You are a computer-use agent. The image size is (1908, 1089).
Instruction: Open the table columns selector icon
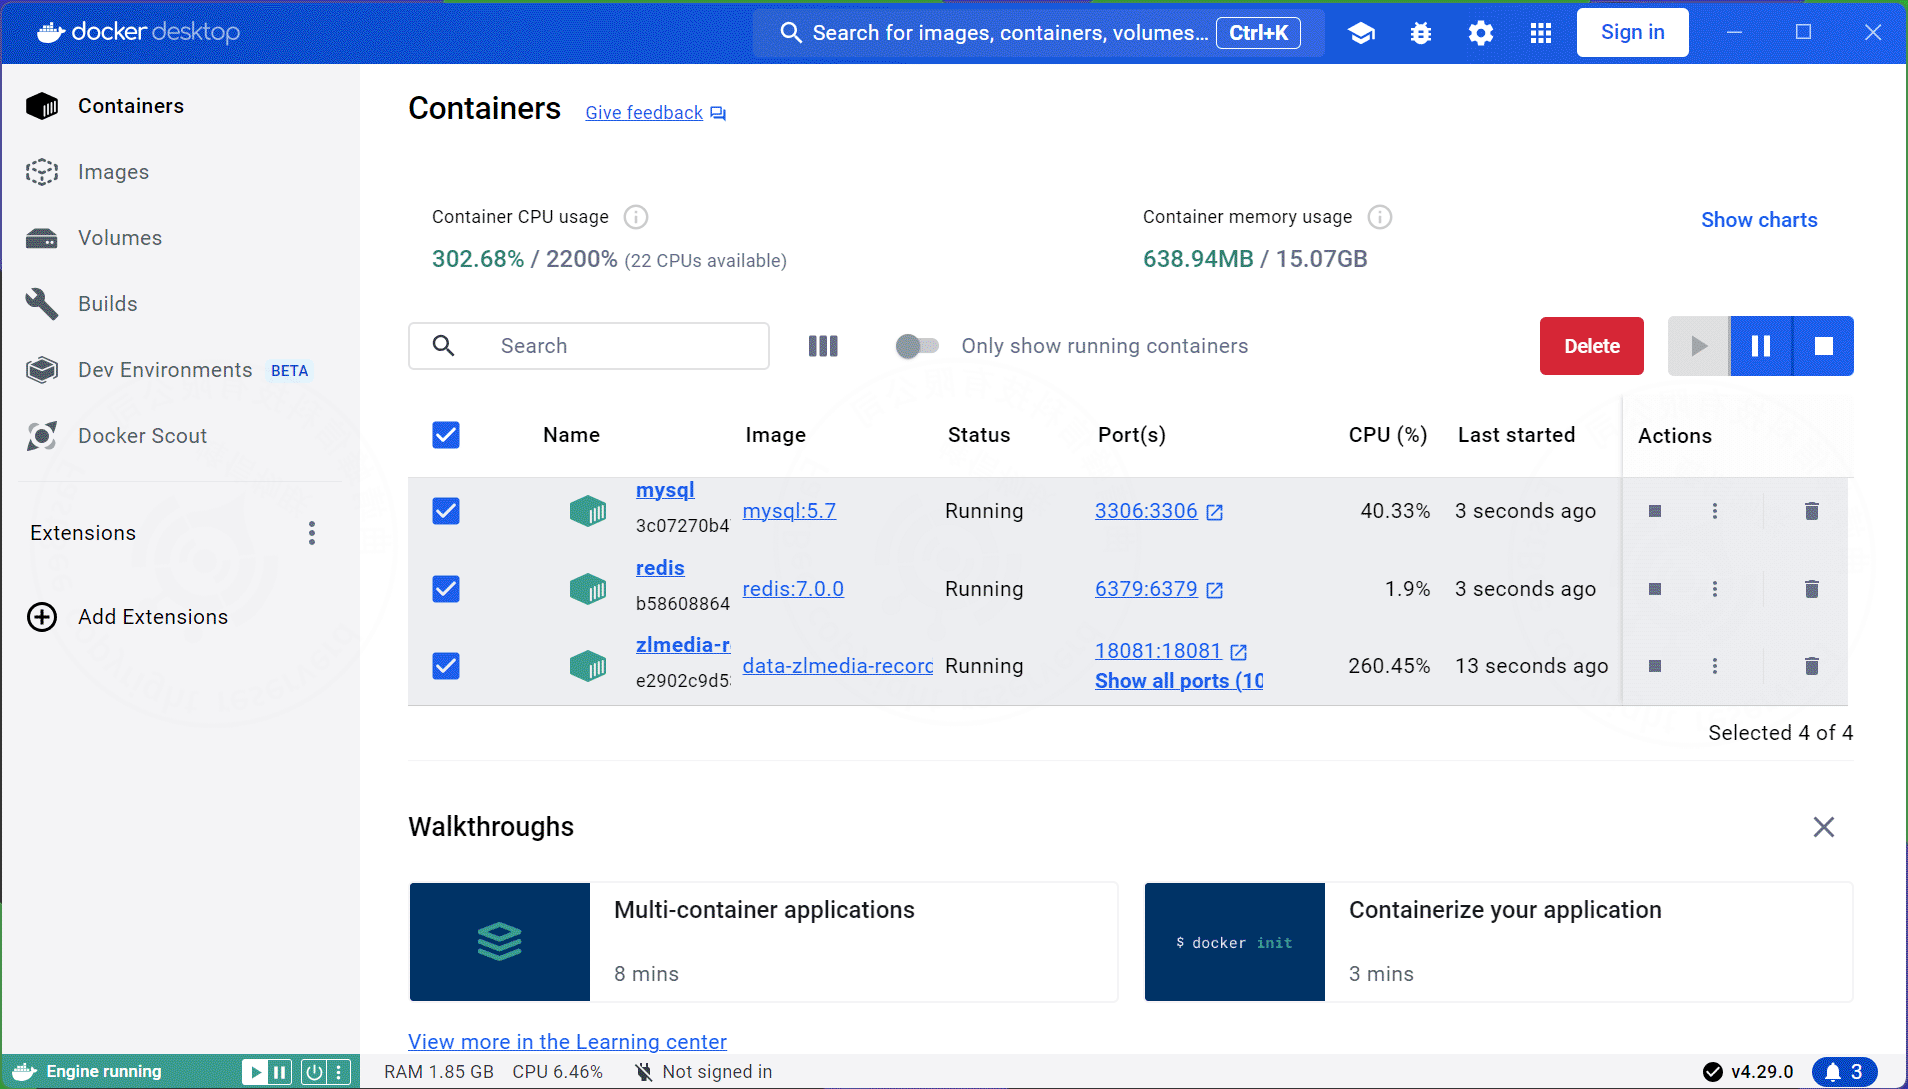pyautogui.click(x=823, y=346)
